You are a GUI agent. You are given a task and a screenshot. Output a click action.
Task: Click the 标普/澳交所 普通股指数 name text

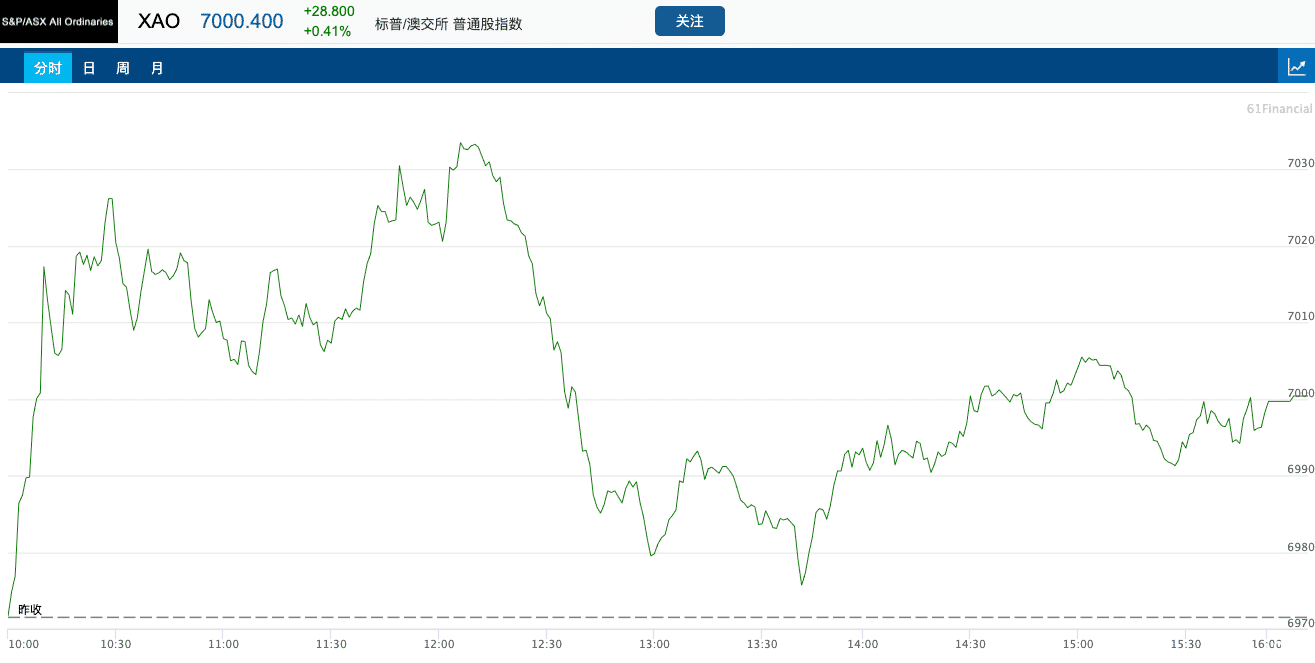448,24
